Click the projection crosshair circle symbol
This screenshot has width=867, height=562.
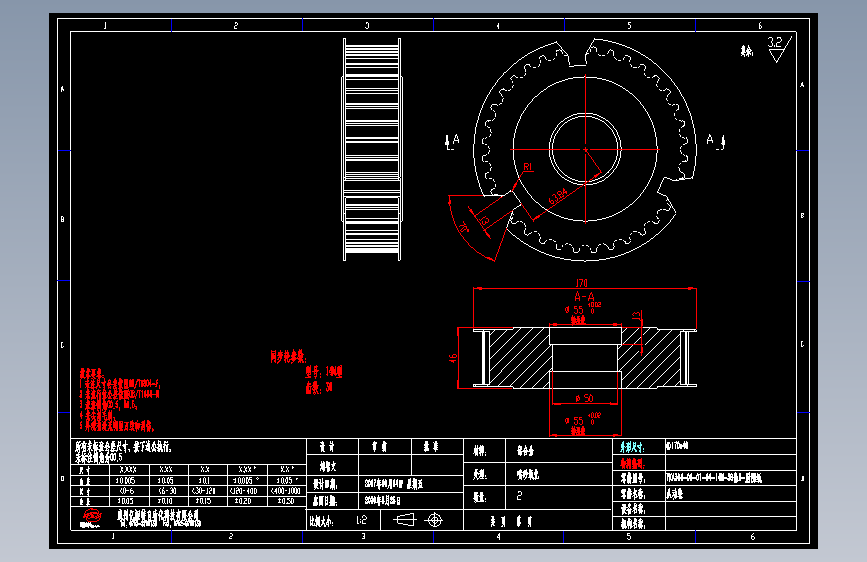click(435, 520)
